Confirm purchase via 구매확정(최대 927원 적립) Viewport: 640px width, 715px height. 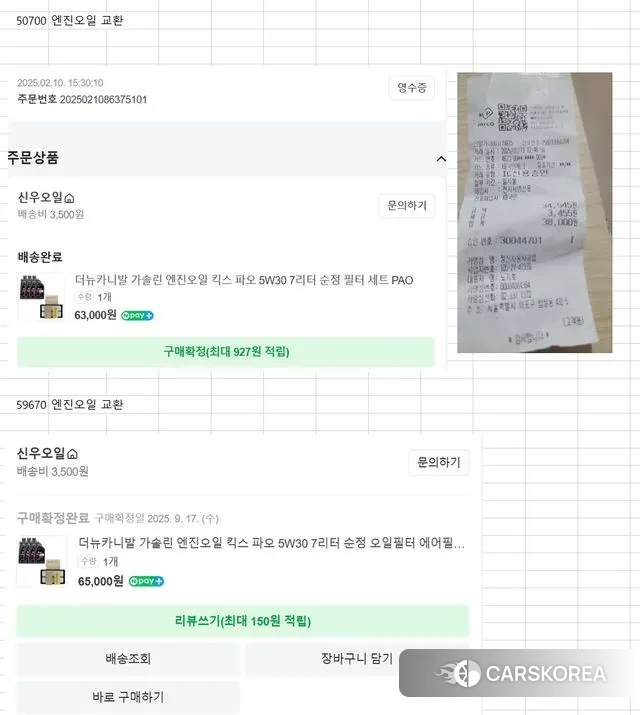[226, 352]
